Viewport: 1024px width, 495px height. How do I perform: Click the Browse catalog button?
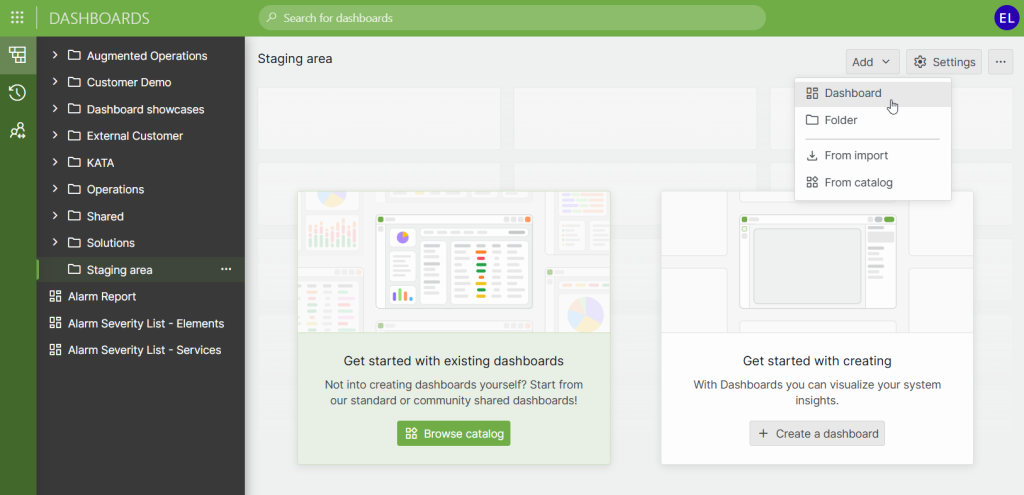click(454, 434)
